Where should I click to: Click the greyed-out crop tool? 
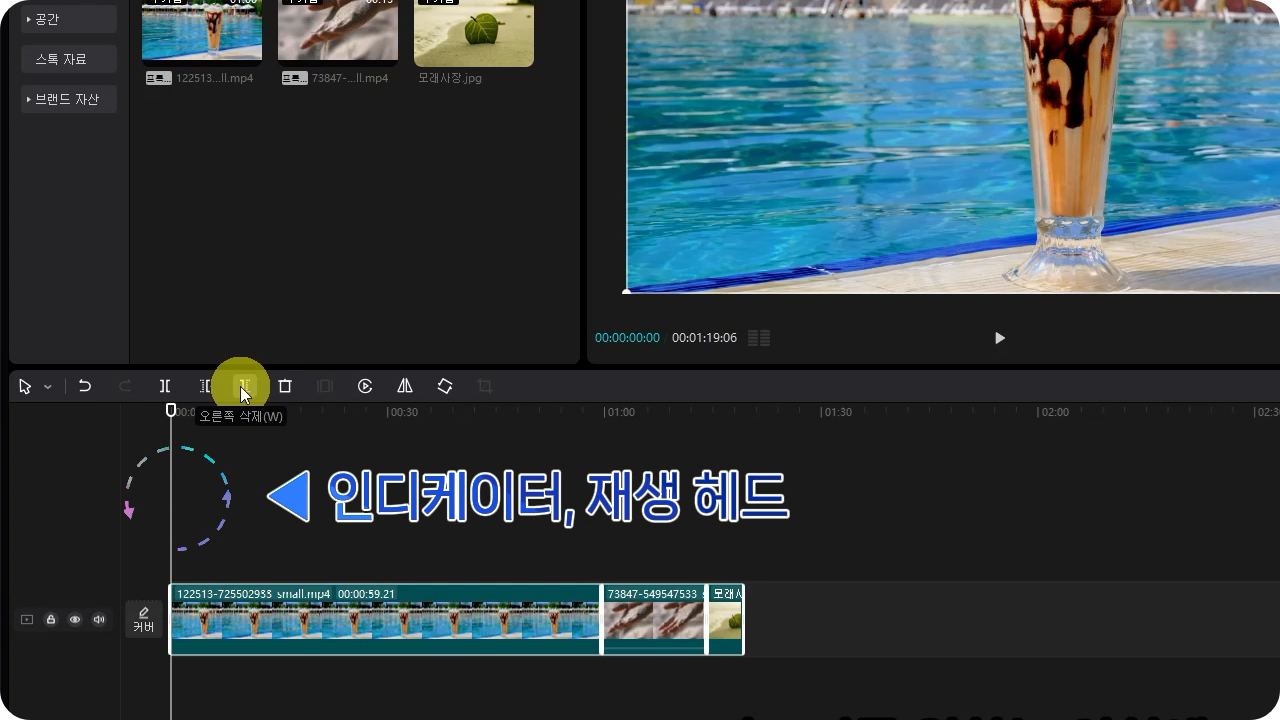click(x=485, y=386)
